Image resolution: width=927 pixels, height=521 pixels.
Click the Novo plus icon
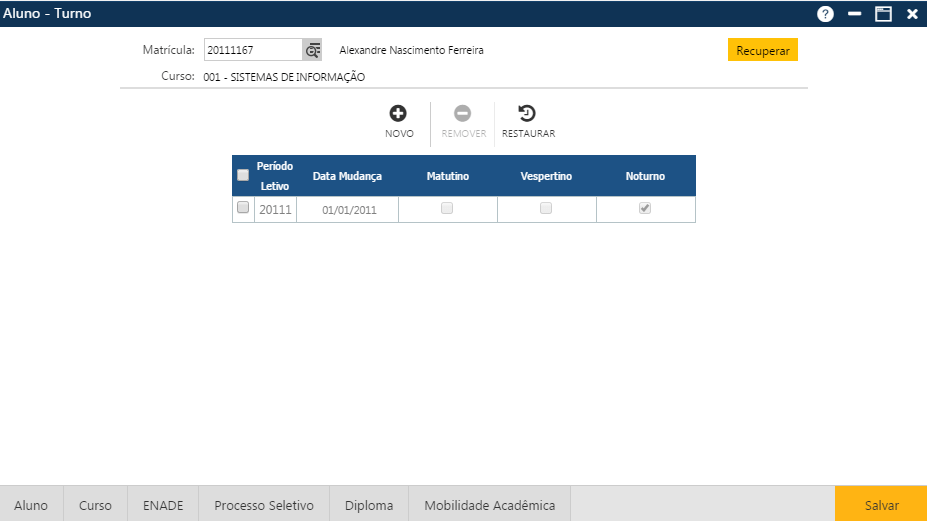point(398,114)
